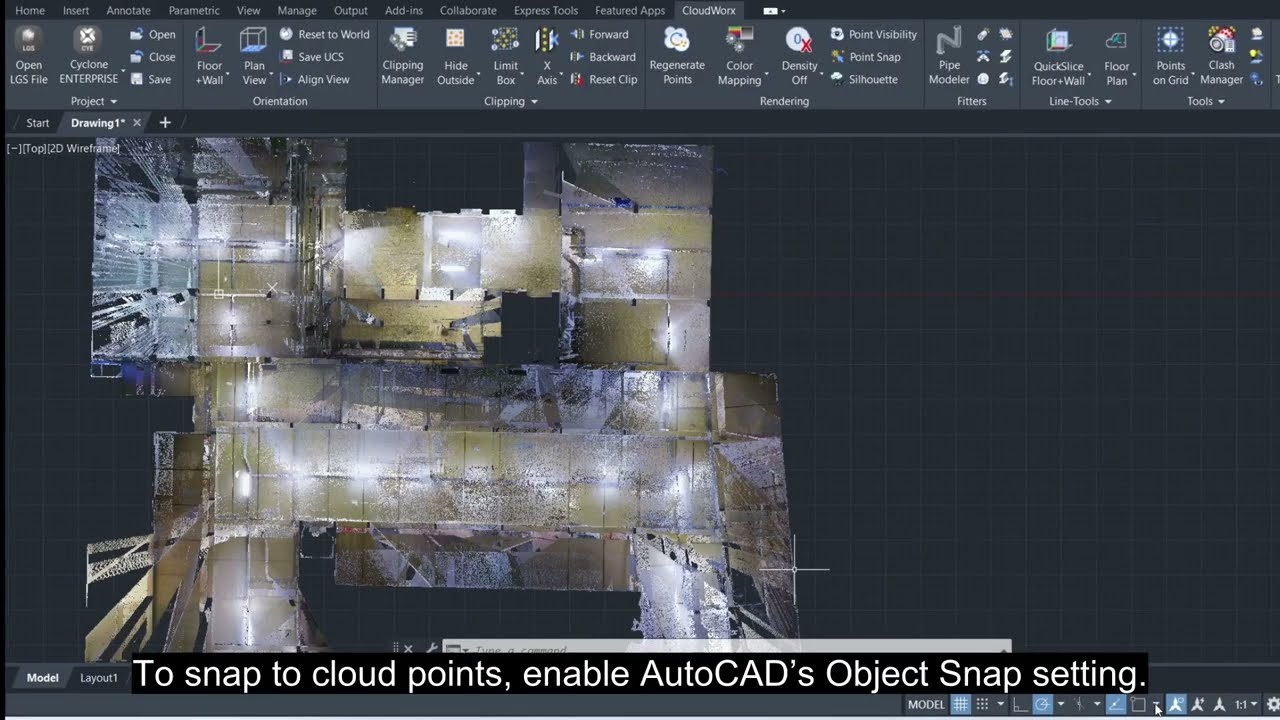Viewport: 1280px width, 720px height.
Task: Expand the Line-Tools panel dropdown
Action: pos(1108,102)
